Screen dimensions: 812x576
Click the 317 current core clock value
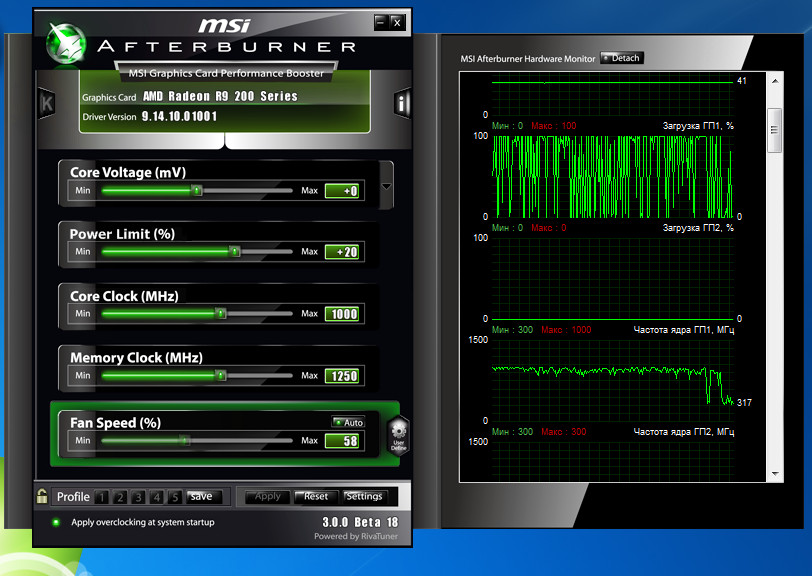tap(744, 402)
